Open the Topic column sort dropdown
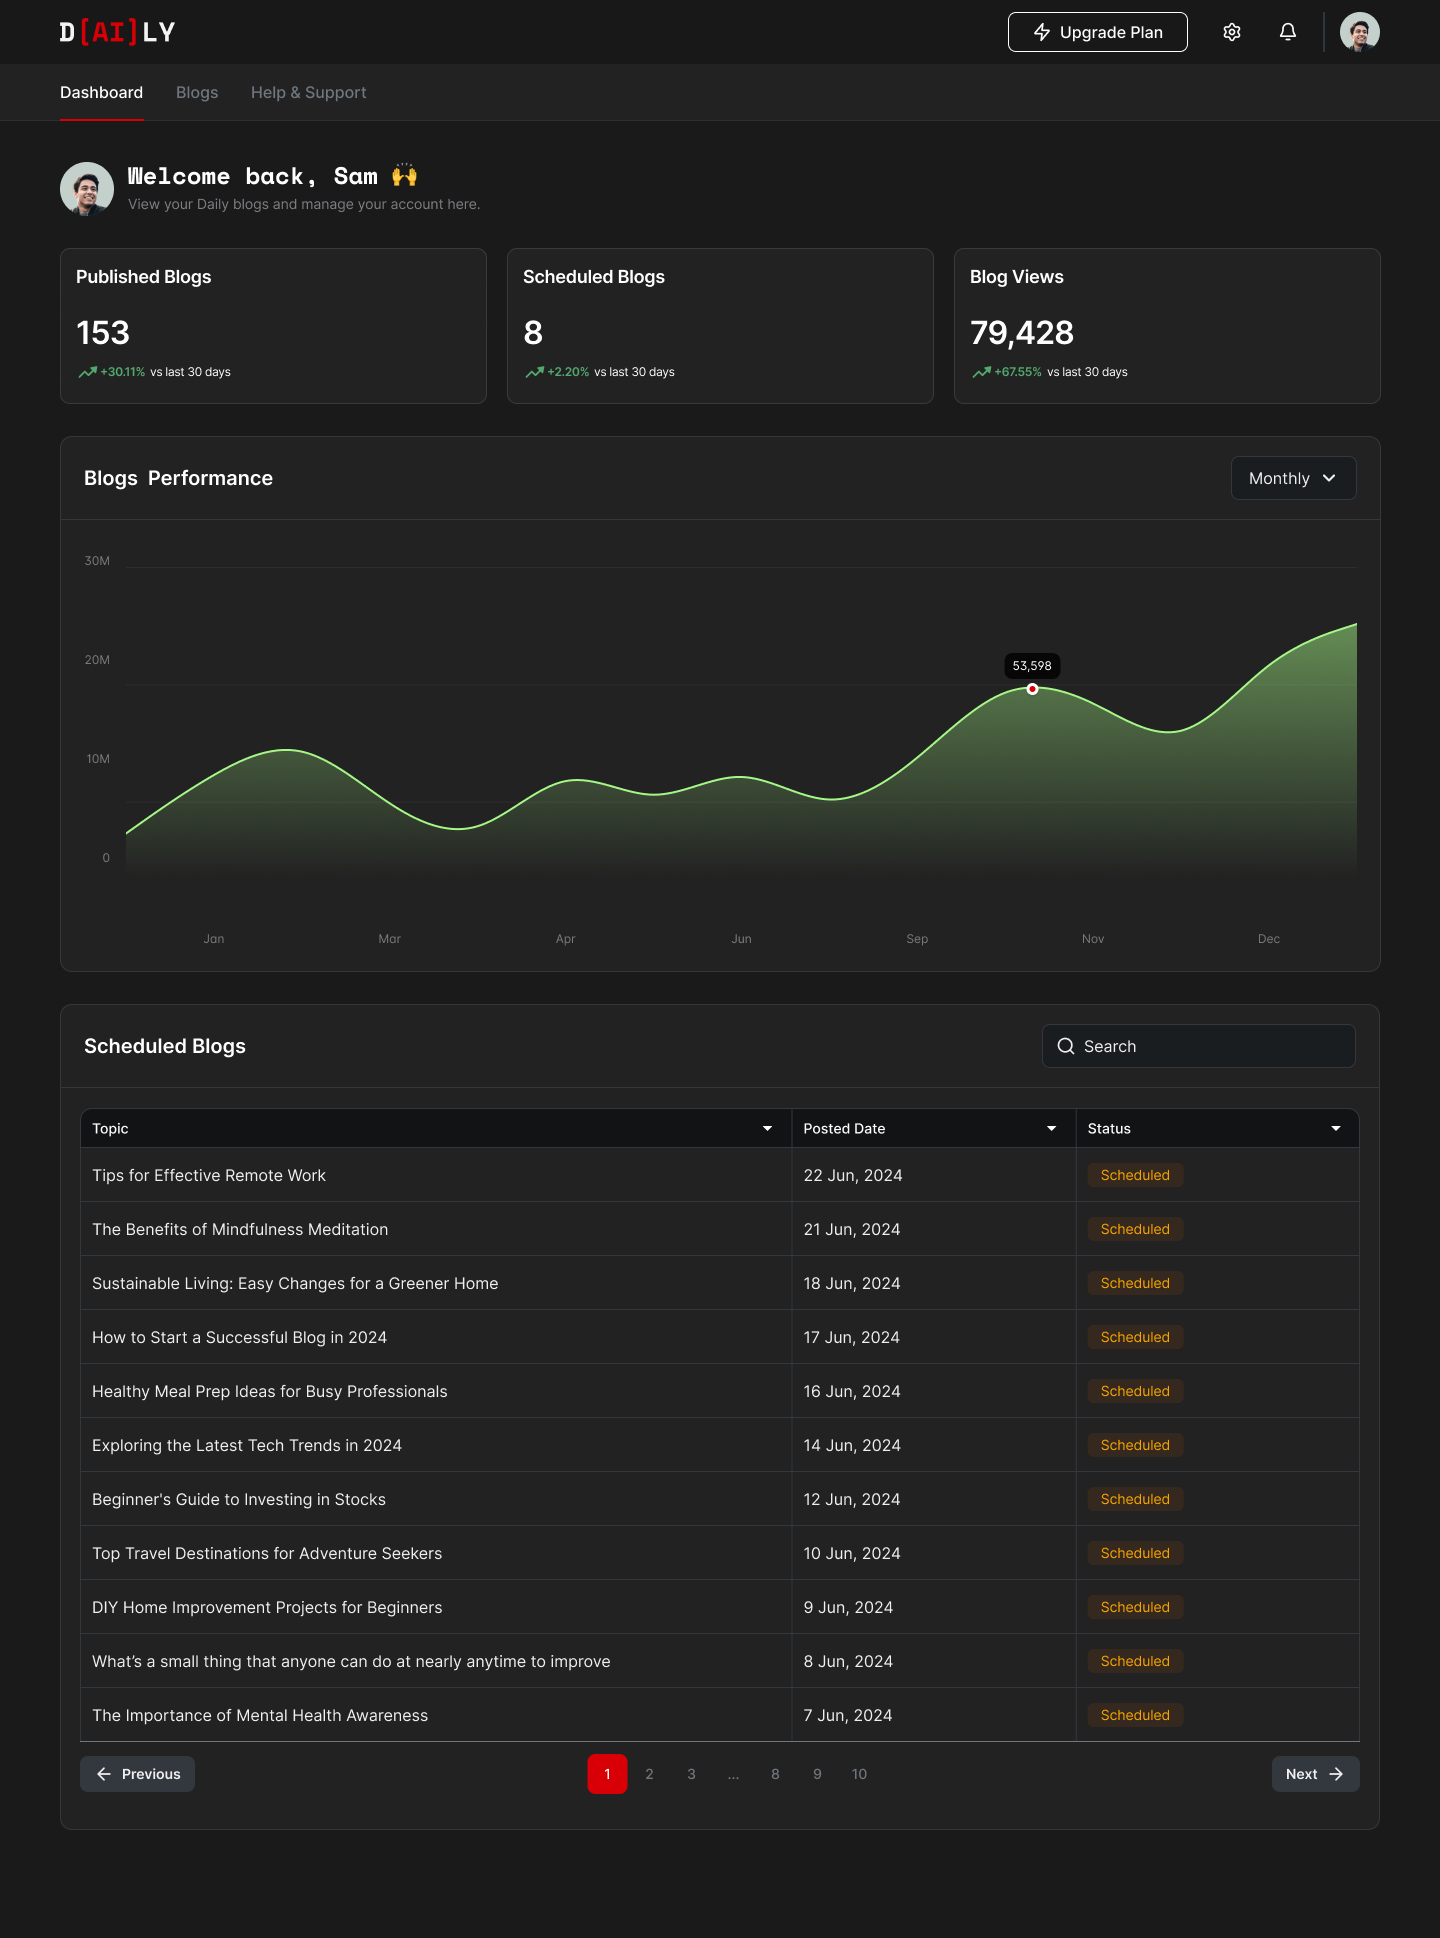1440x1938 pixels. coord(767,1128)
